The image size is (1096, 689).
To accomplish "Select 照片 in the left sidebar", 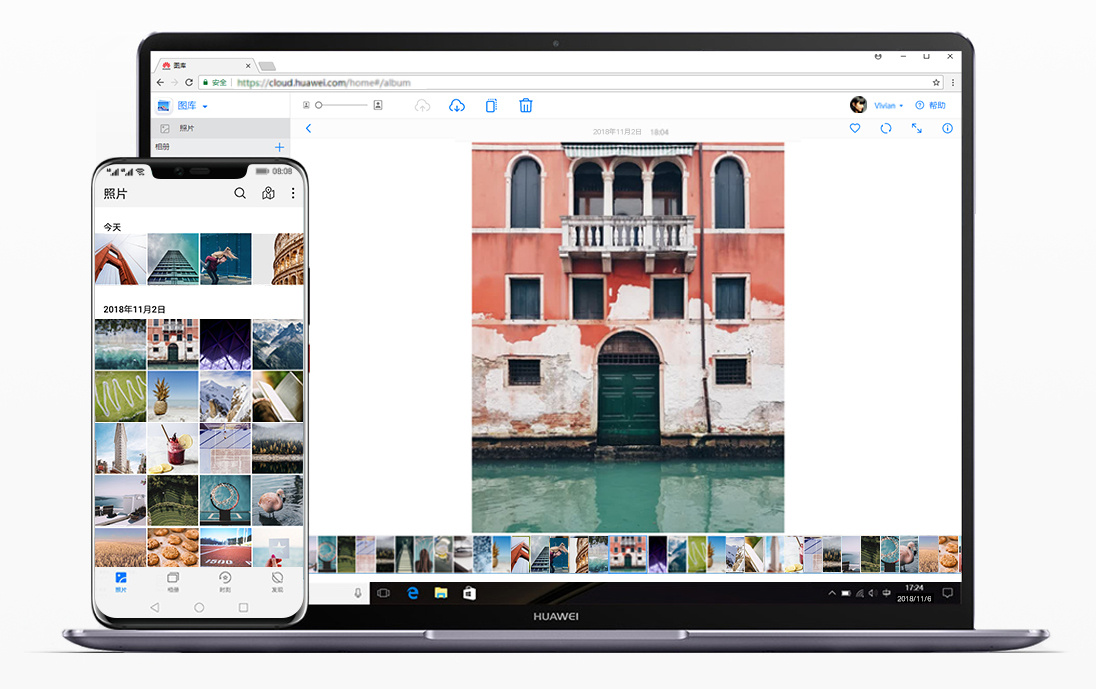I will tap(187, 129).
